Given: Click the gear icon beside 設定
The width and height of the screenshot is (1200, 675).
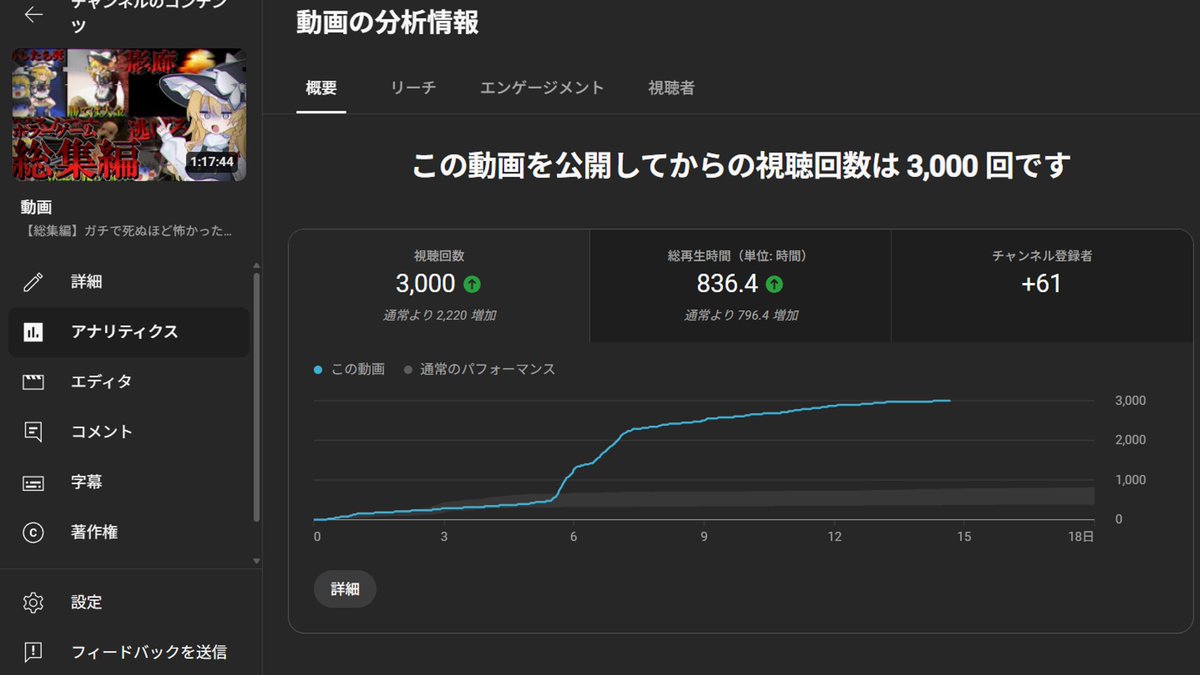Looking at the screenshot, I should click(x=33, y=602).
